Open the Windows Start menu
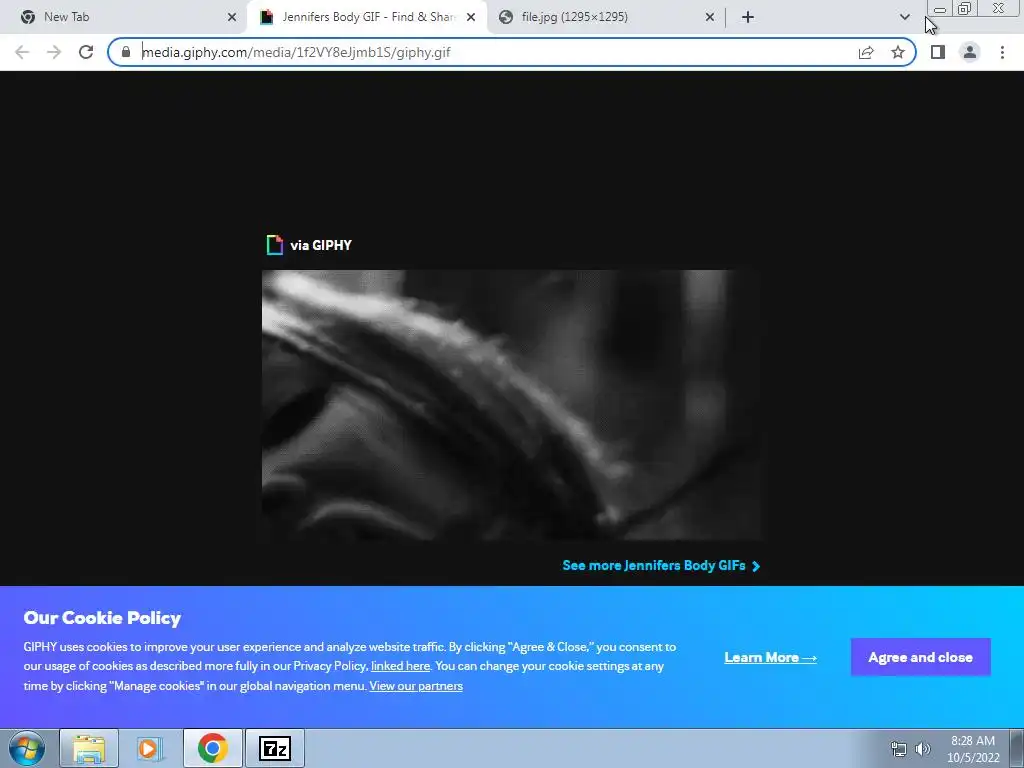Screen dimensions: 1024x768 (27, 748)
